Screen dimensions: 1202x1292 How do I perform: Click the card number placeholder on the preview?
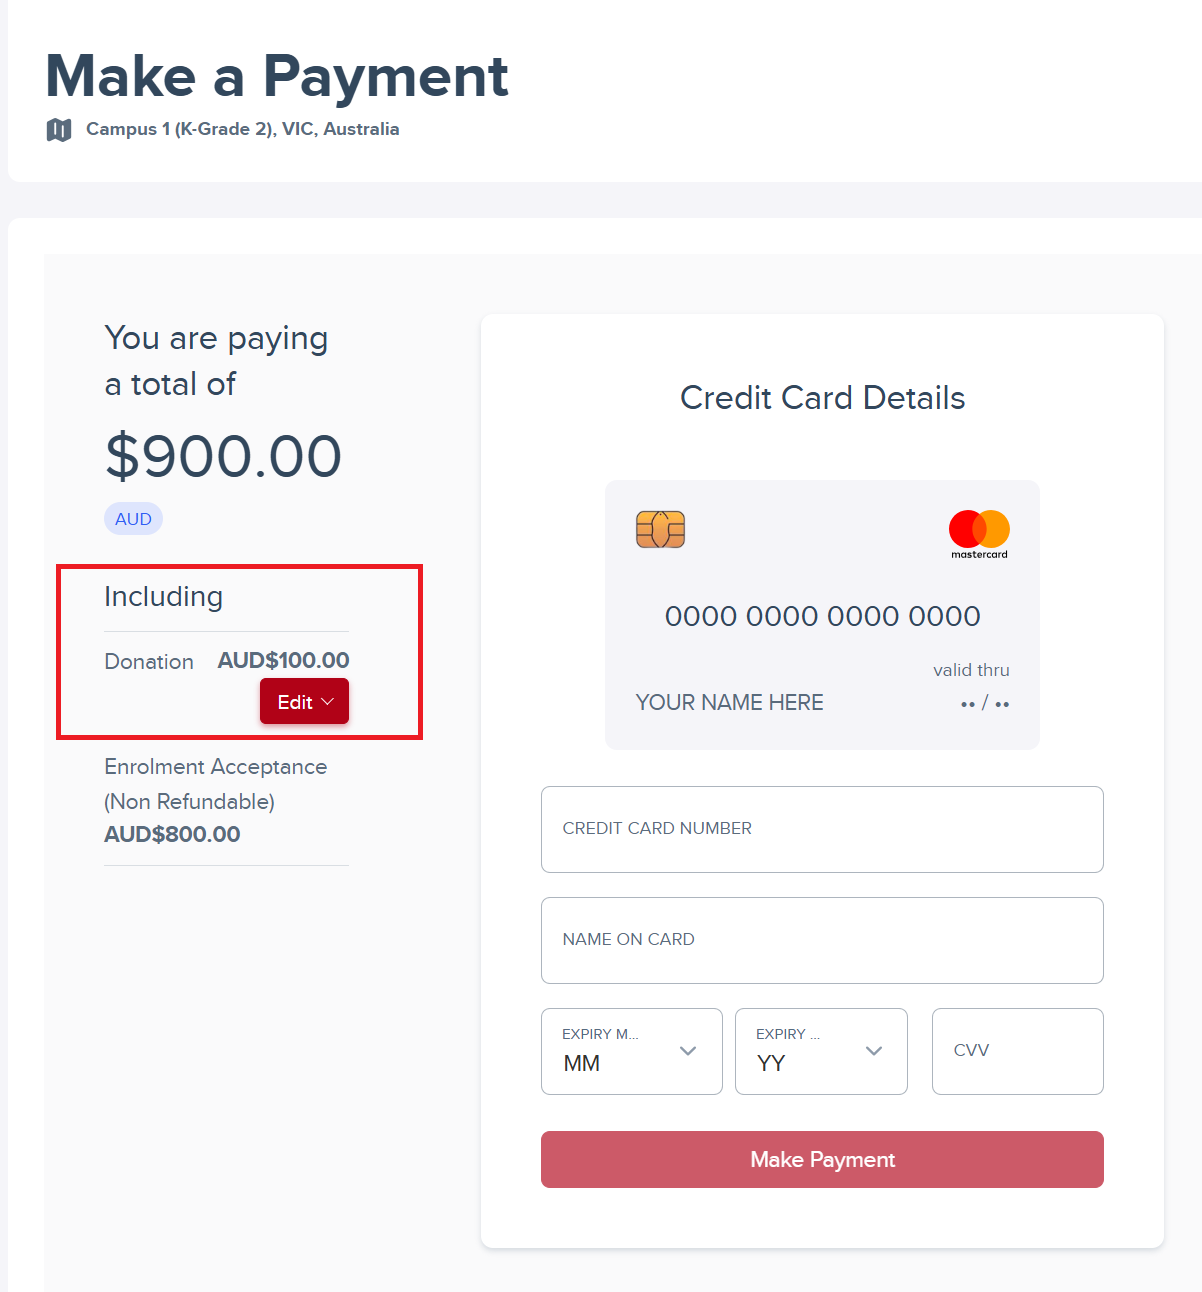pos(822,616)
